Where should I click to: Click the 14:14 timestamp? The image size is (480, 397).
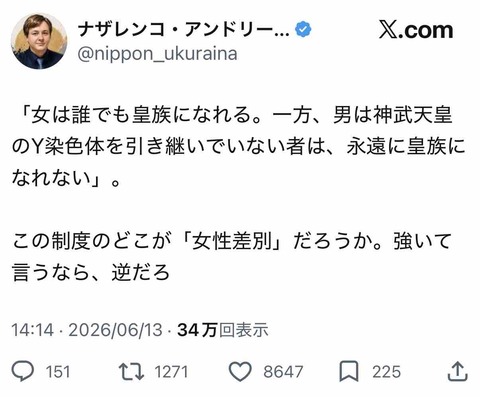pos(32,330)
